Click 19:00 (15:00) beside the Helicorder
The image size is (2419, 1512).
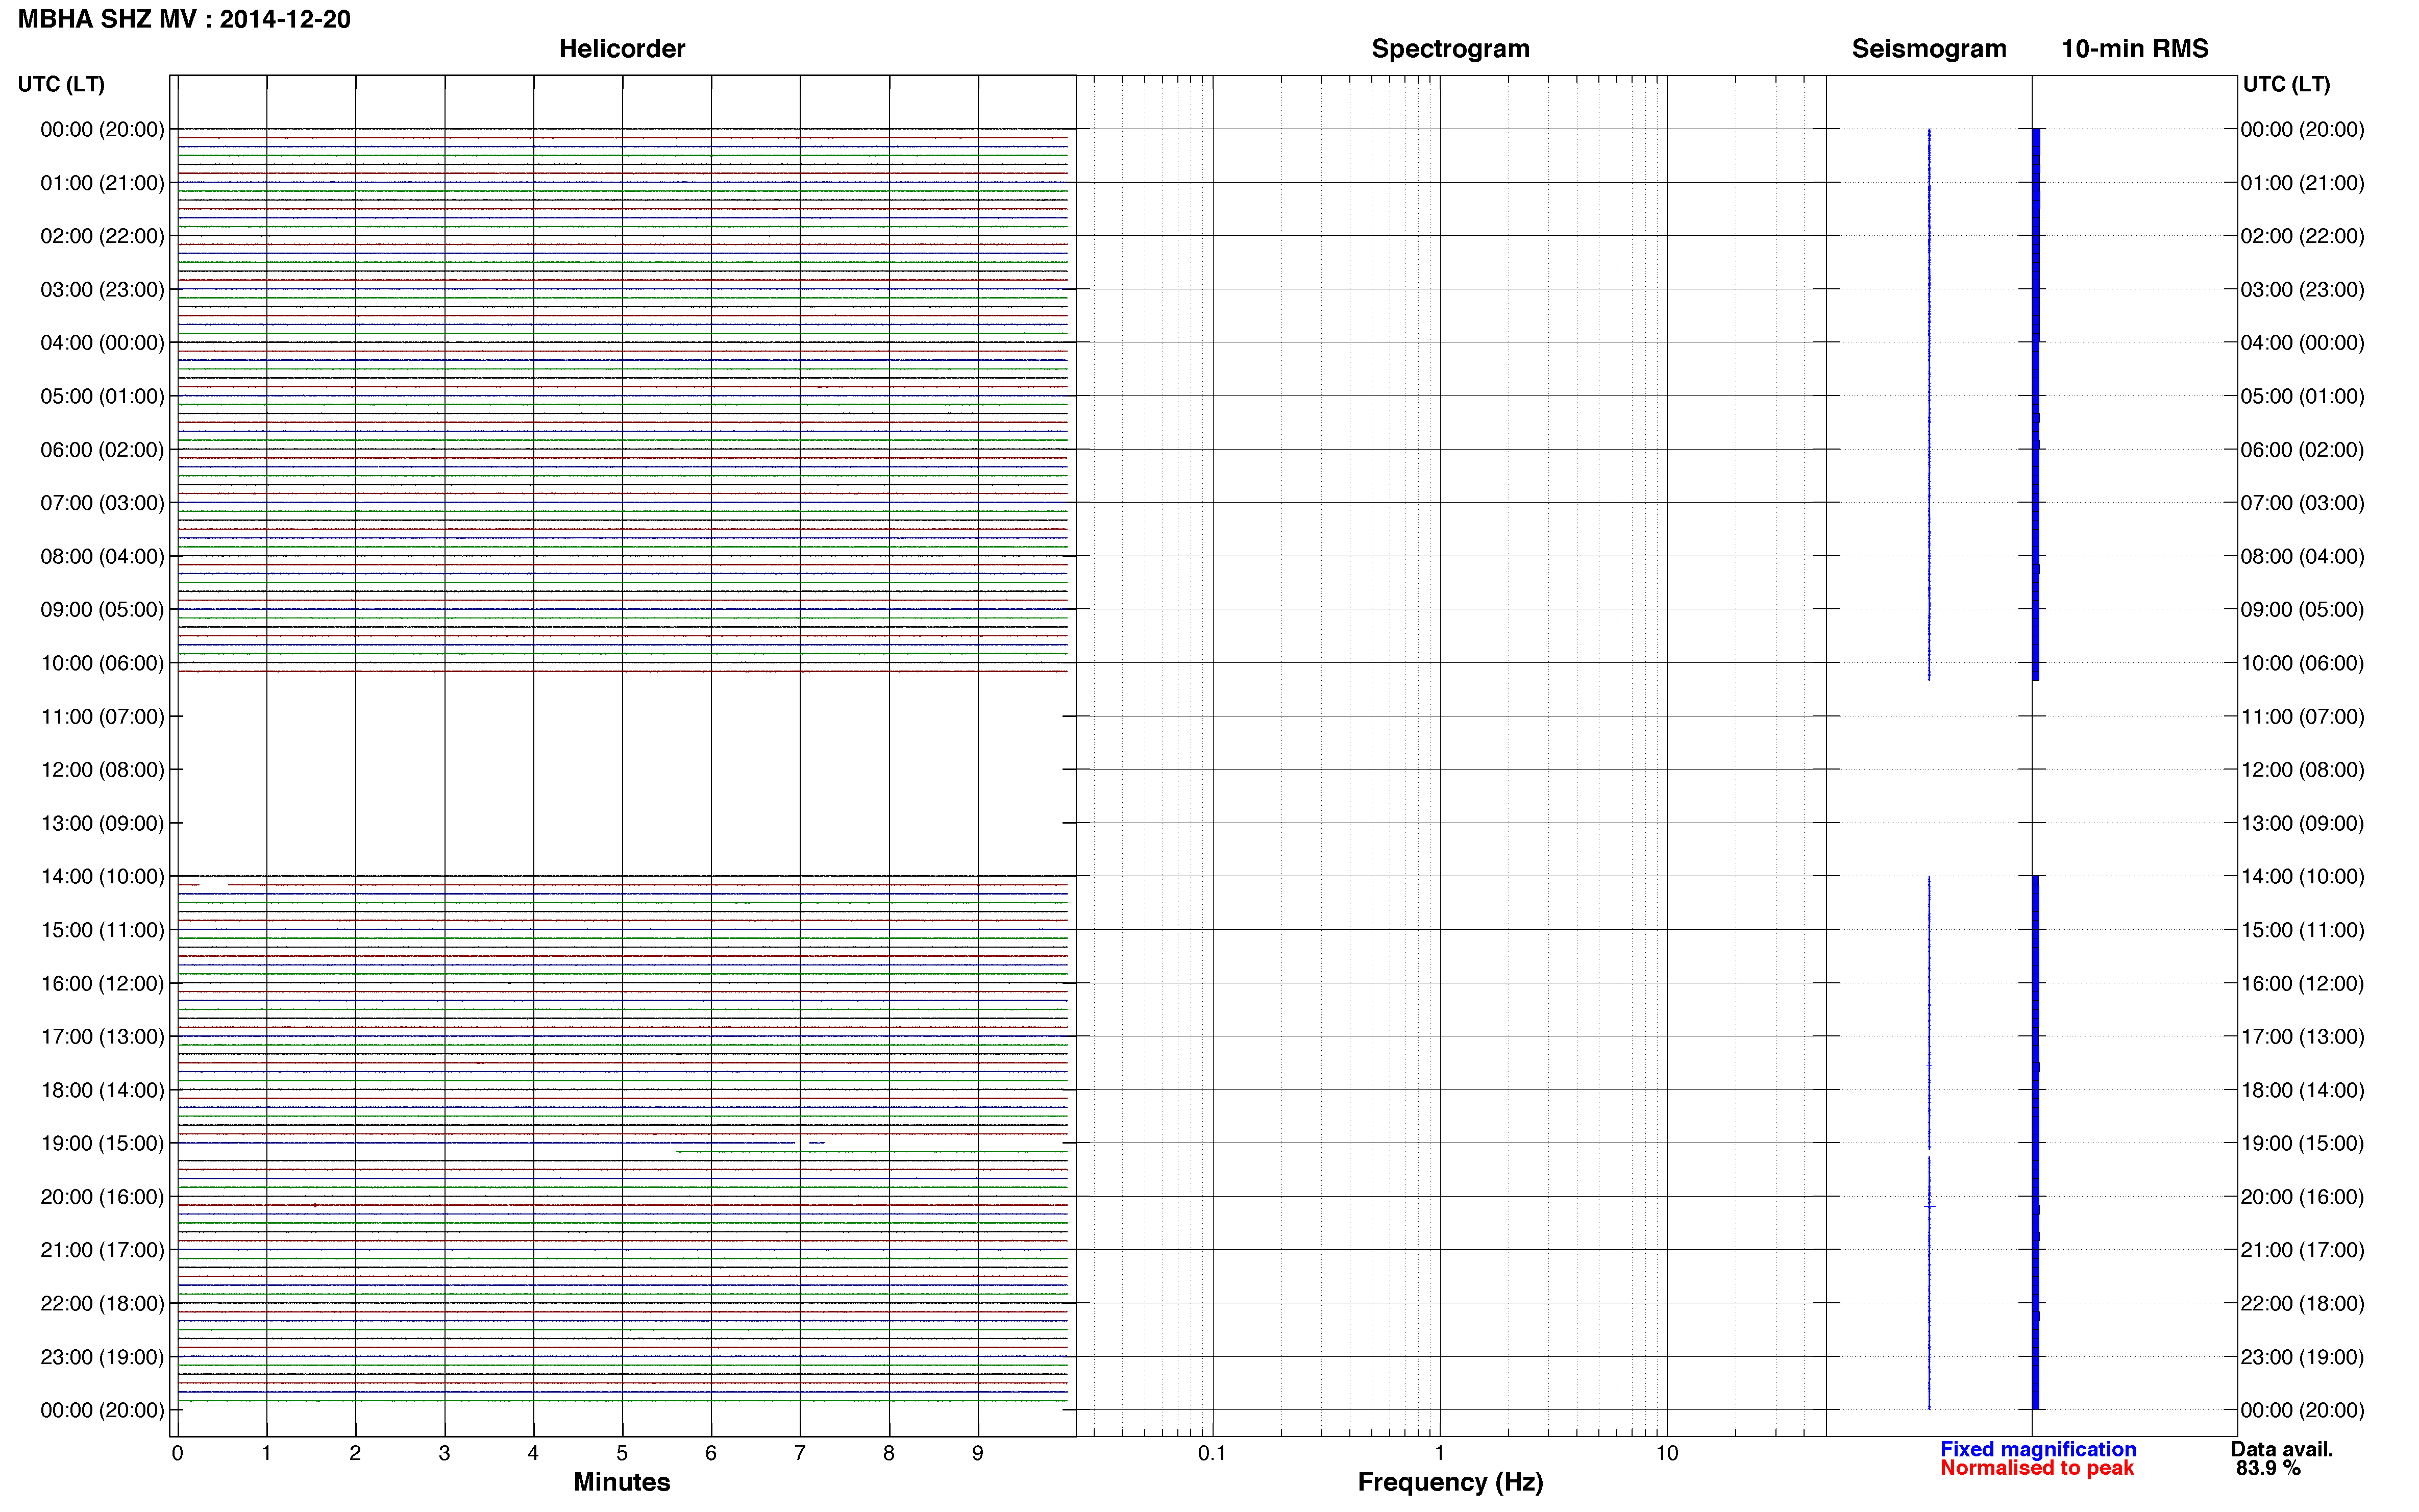click(x=102, y=1143)
